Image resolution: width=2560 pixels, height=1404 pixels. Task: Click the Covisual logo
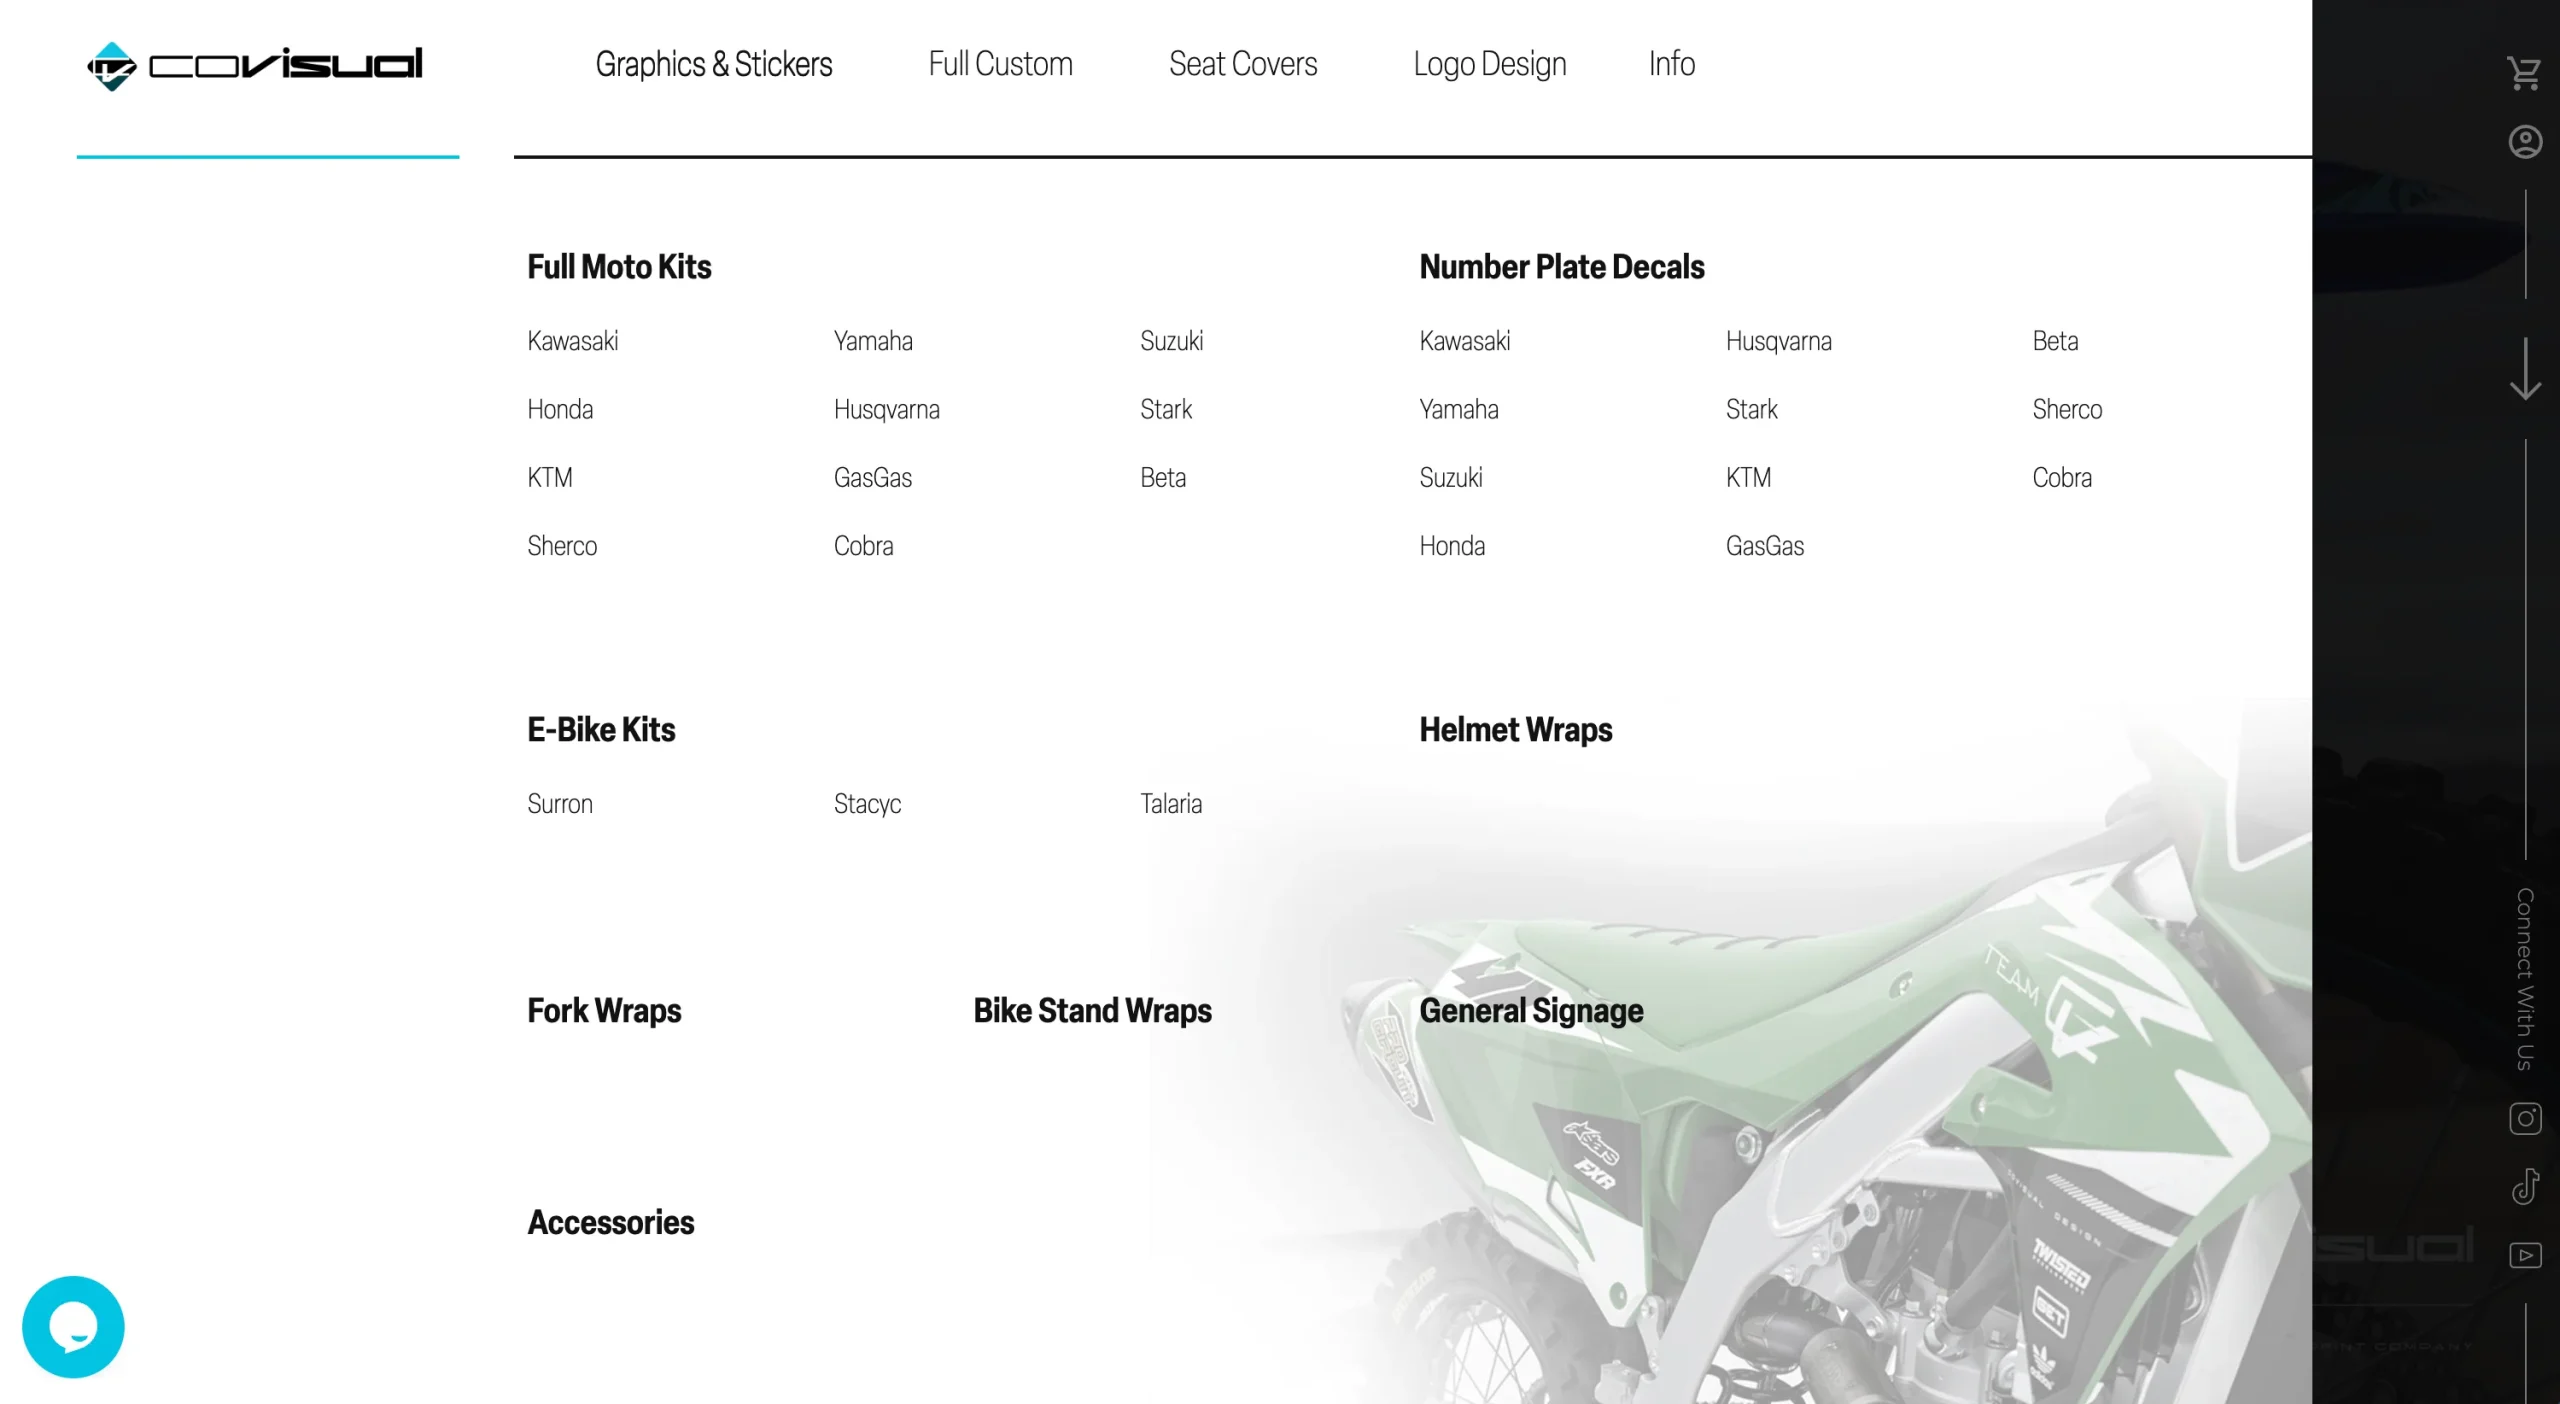(255, 66)
